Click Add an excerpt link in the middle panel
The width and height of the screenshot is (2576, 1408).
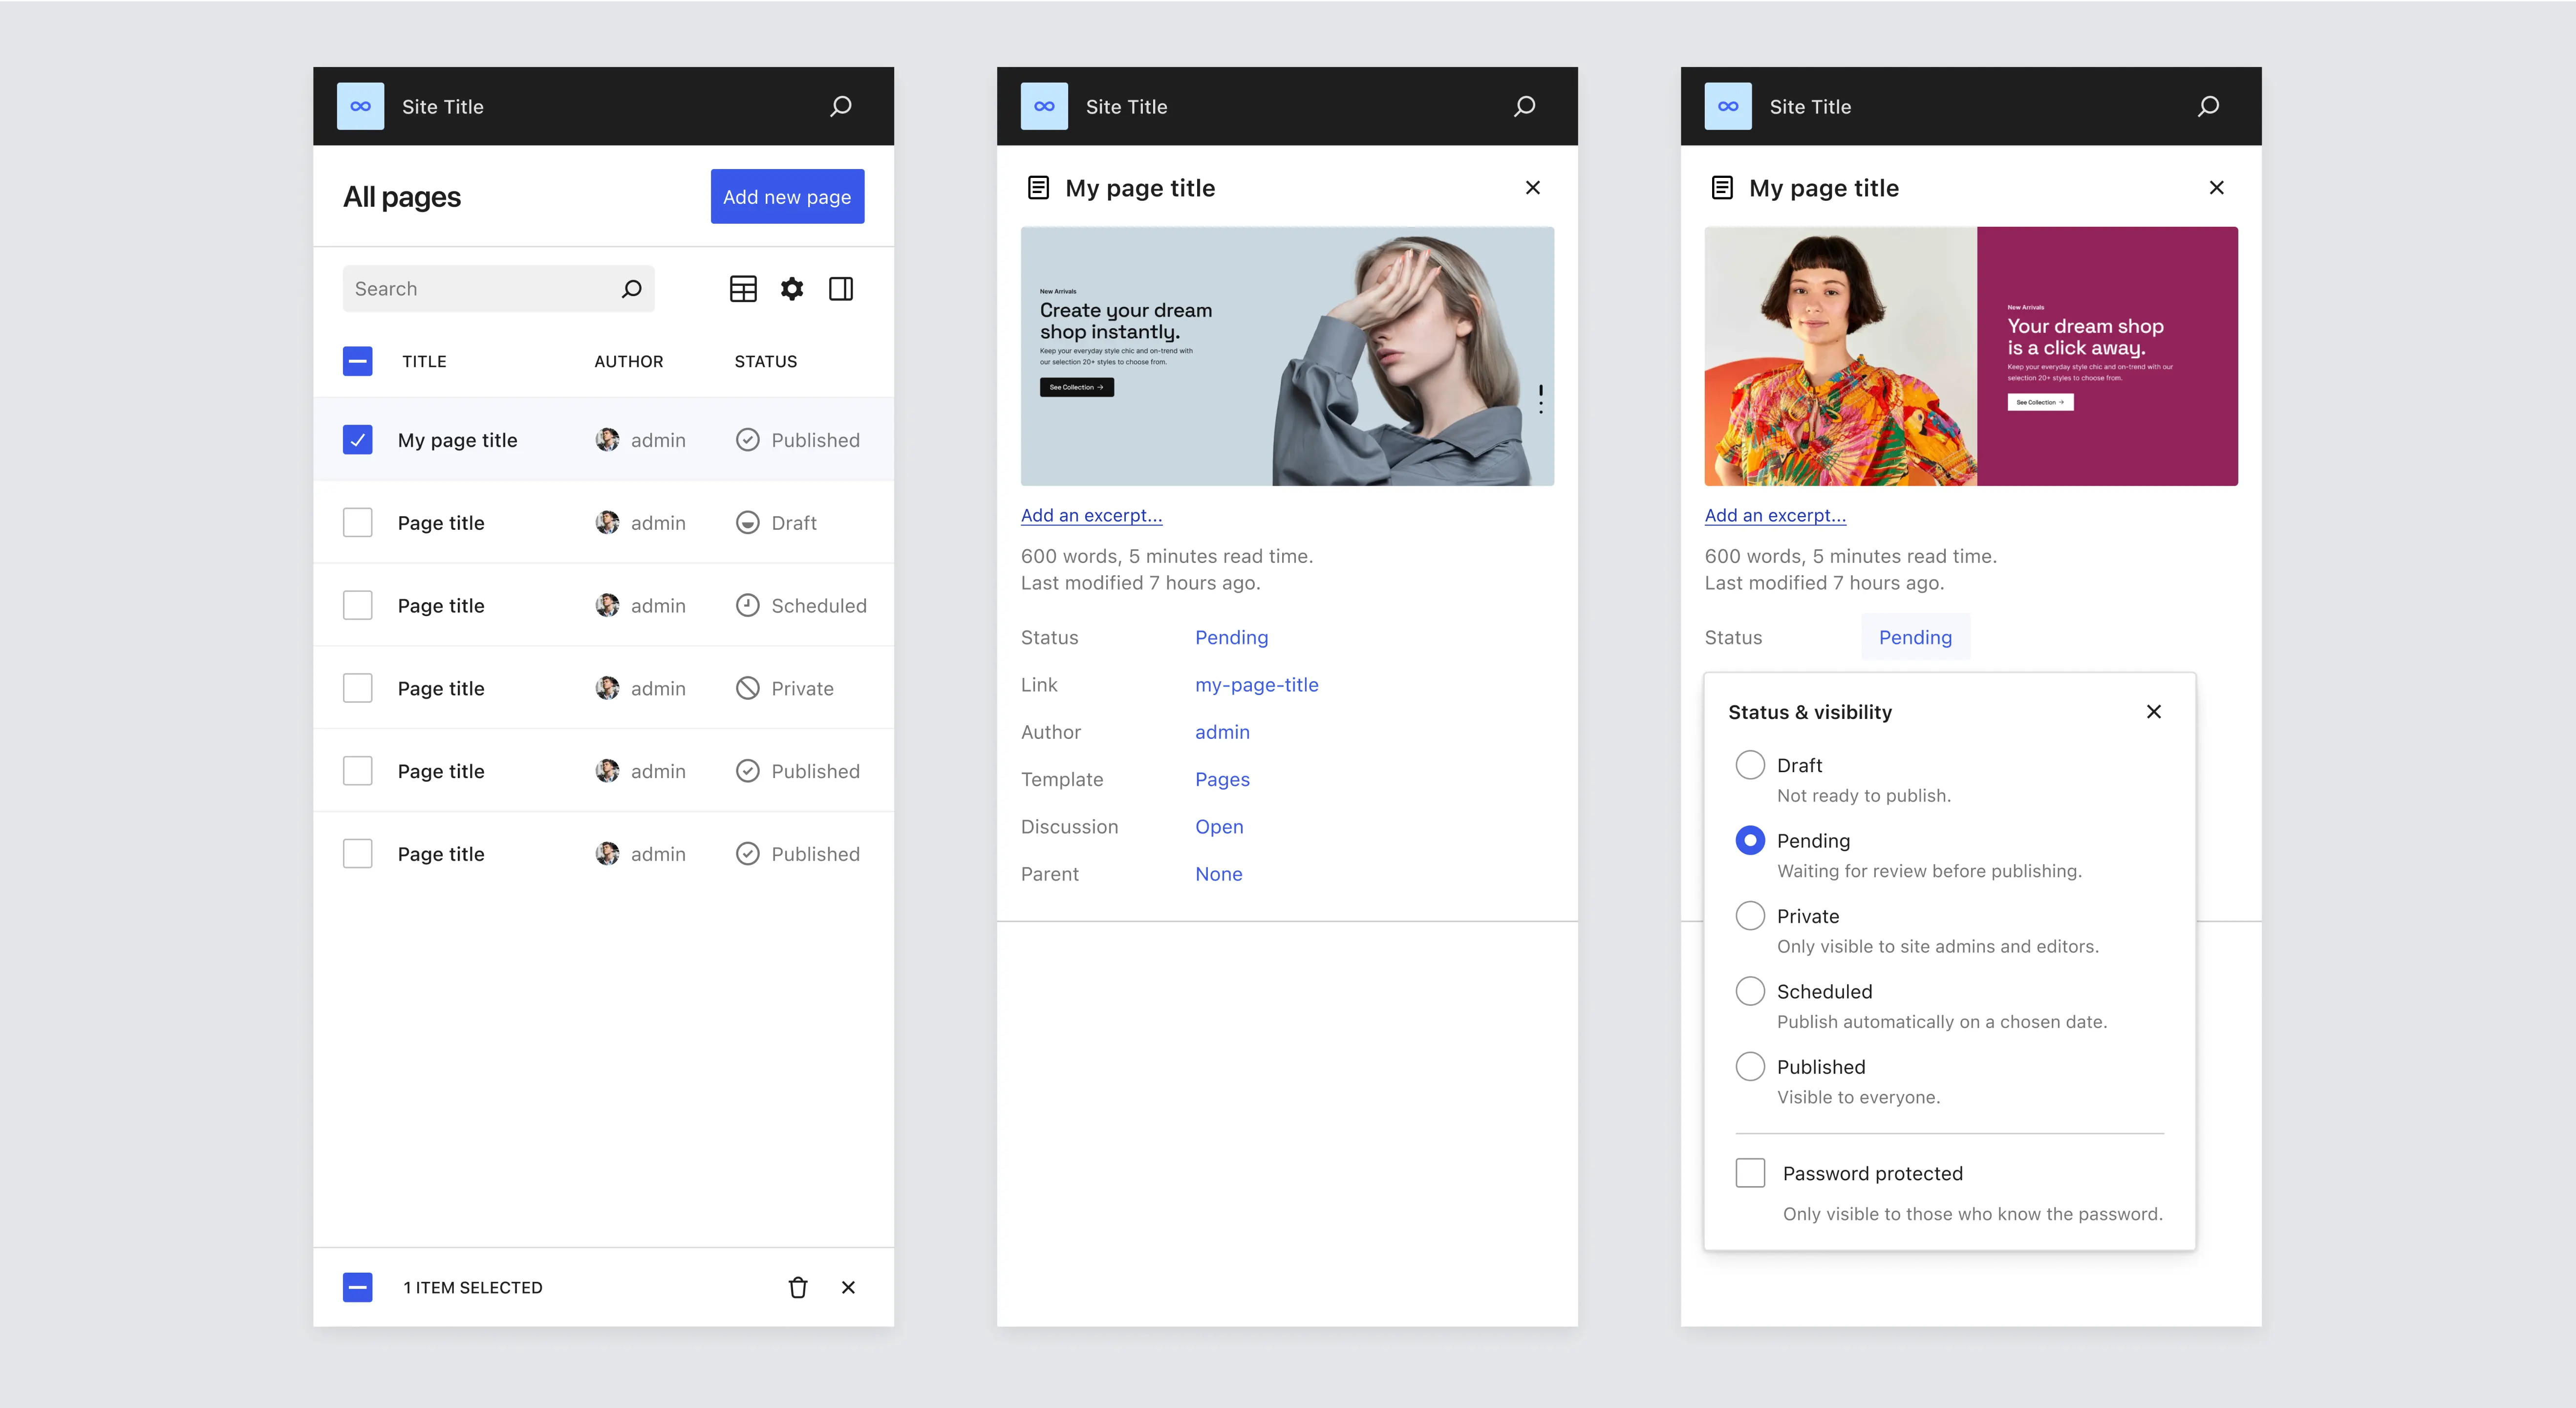(1091, 515)
